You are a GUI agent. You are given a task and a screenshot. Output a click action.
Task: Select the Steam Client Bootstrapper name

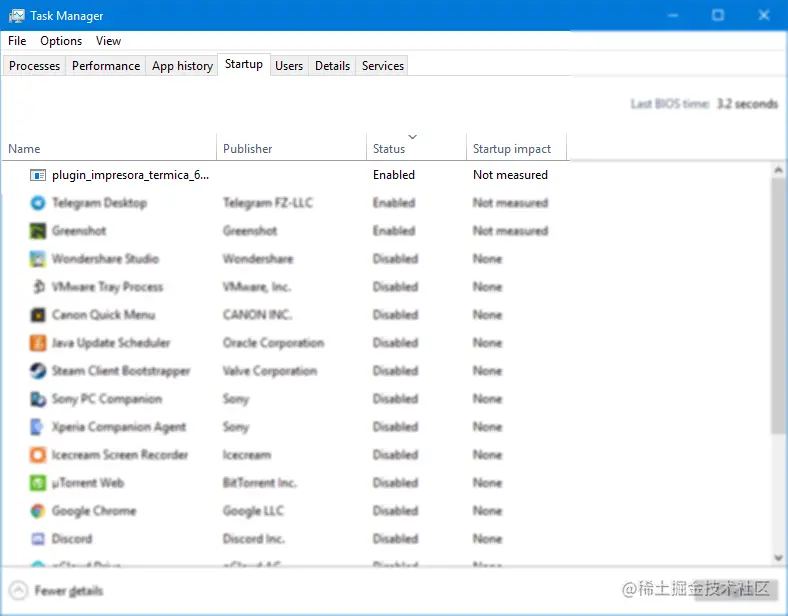point(121,371)
